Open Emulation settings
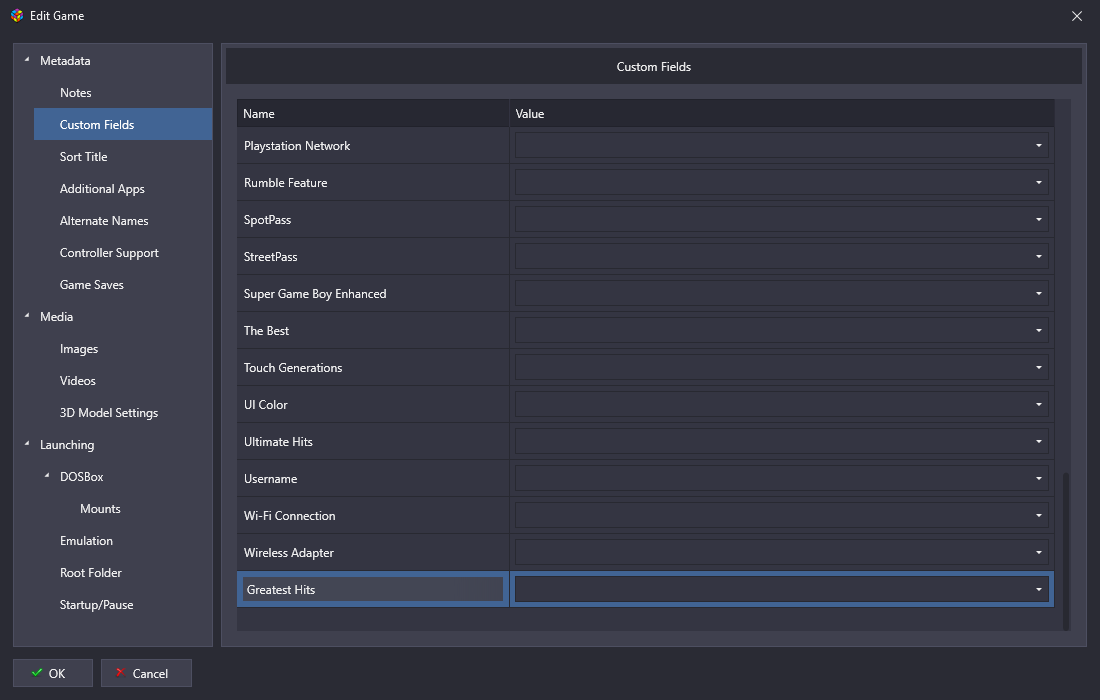This screenshot has width=1100, height=700. coord(86,541)
